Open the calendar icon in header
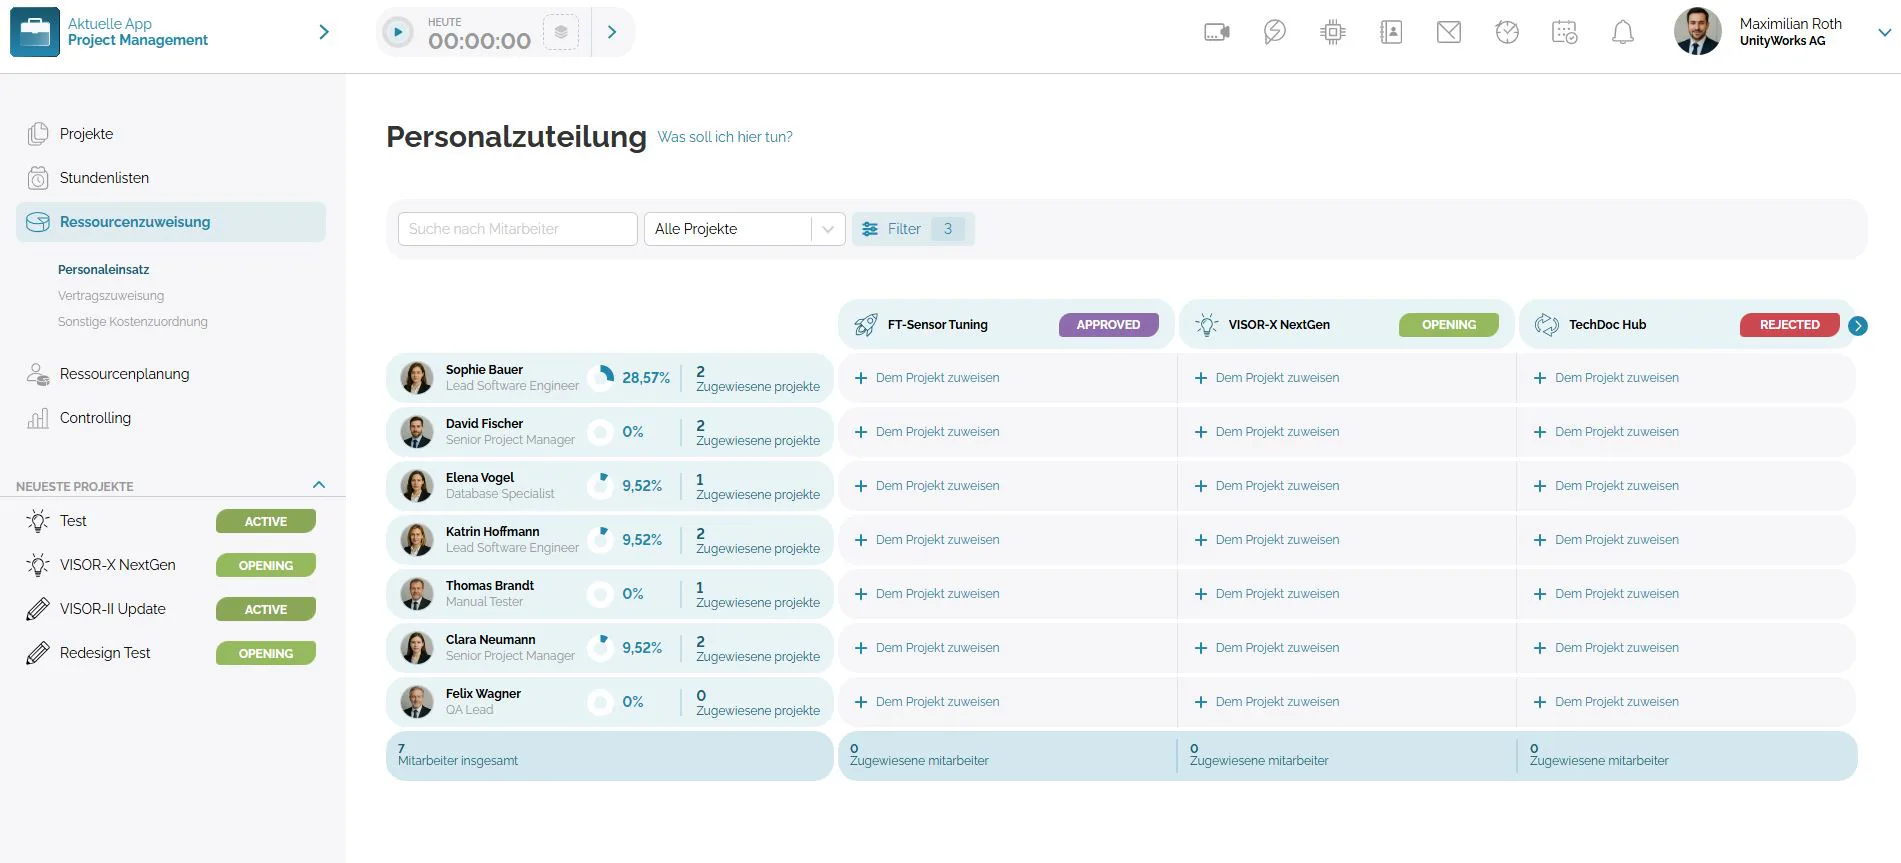This screenshot has height=863, width=1901. (1565, 32)
